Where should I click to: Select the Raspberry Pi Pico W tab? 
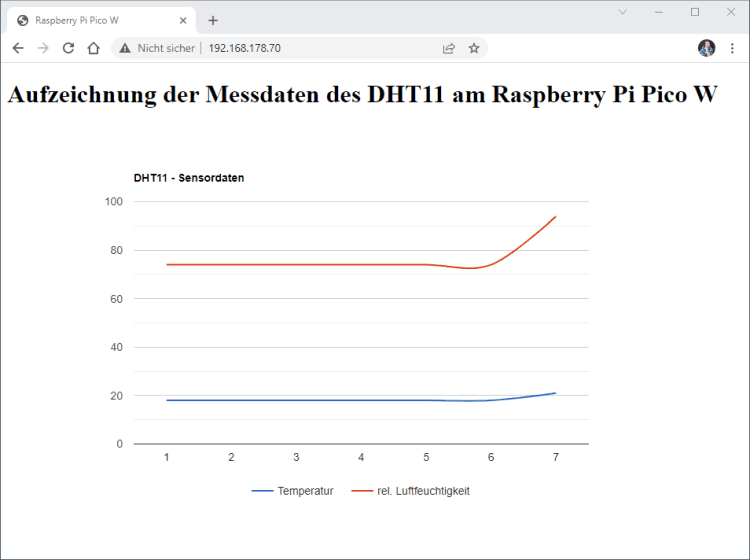(101, 21)
